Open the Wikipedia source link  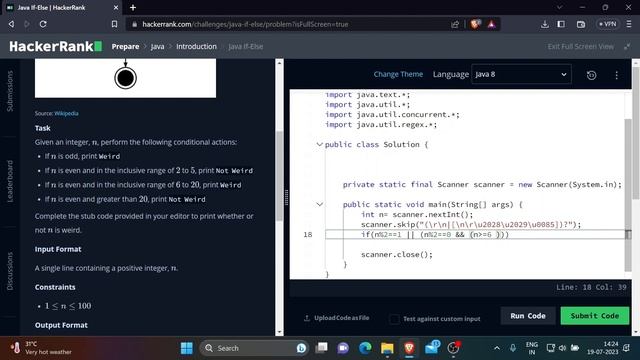[66, 113]
